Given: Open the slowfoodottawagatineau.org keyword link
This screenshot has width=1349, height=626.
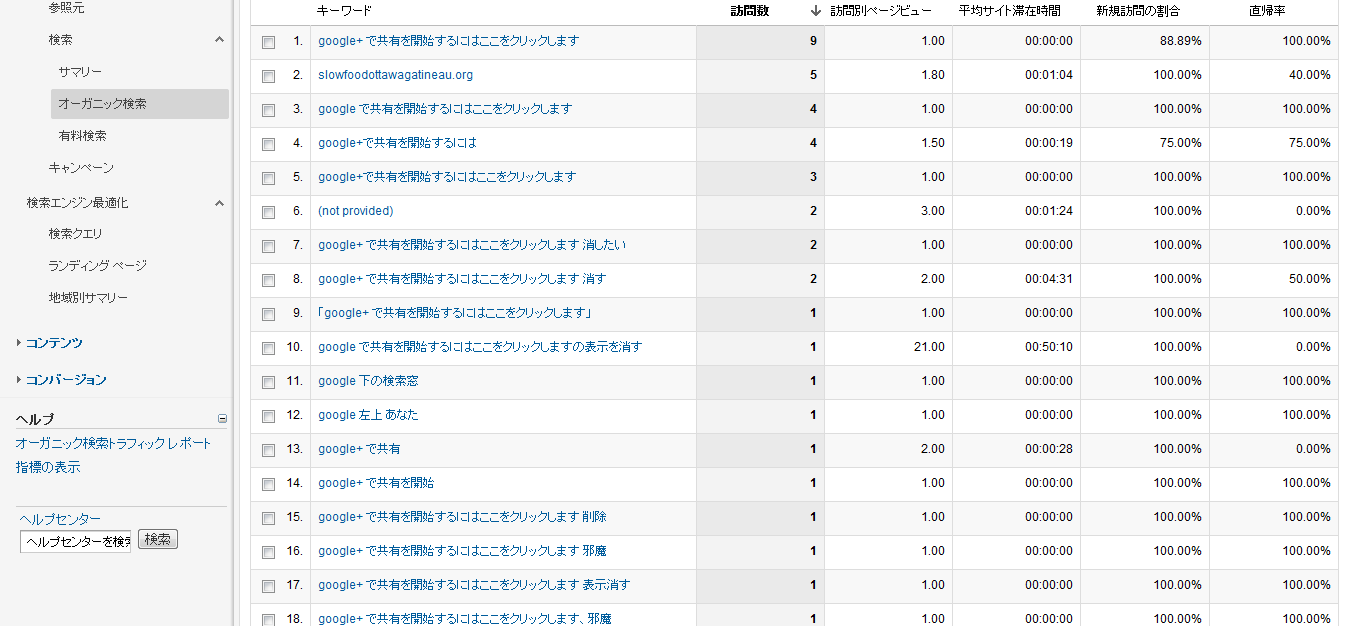Looking at the screenshot, I should point(395,75).
